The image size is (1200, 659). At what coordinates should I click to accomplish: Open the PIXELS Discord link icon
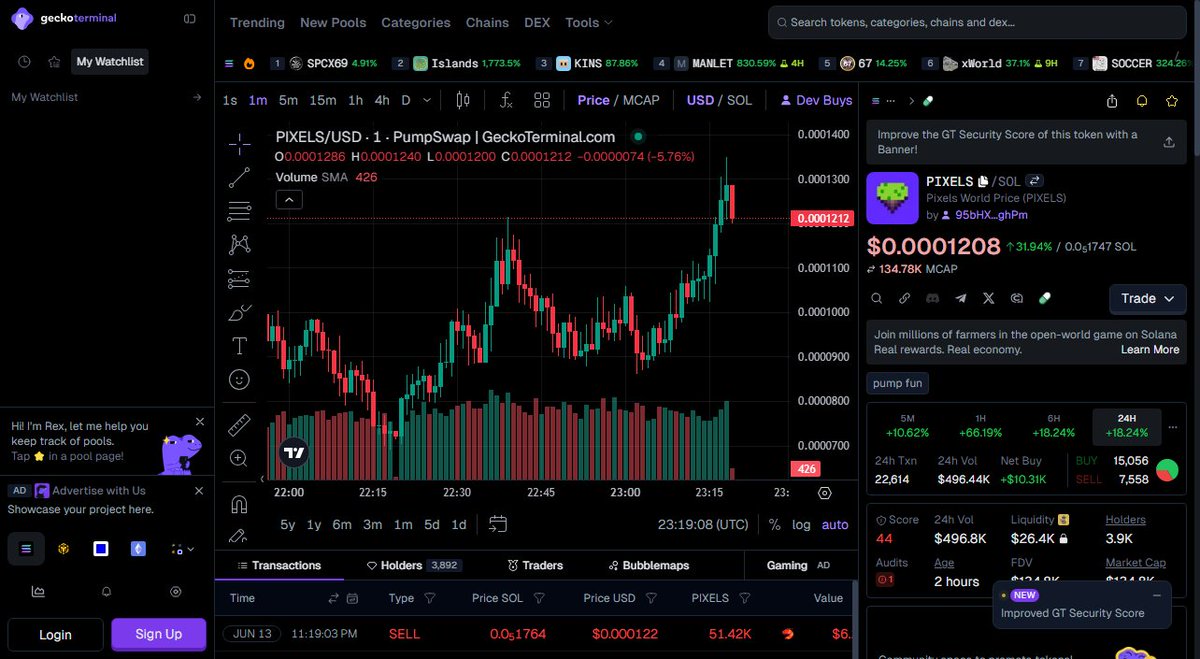[x=933, y=298]
